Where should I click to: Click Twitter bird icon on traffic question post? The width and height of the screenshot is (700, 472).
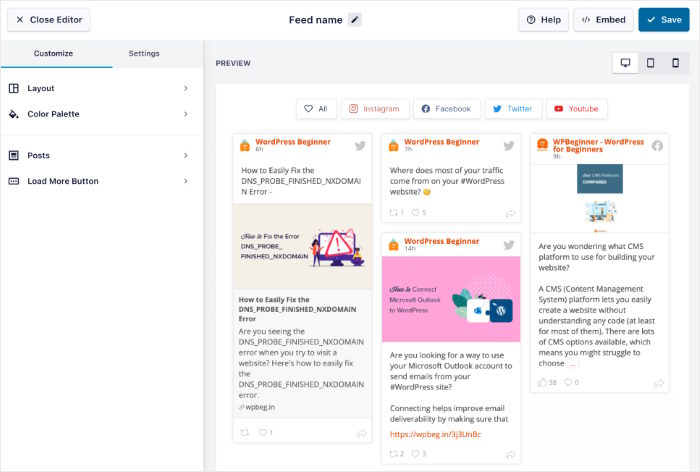pyautogui.click(x=509, y=146)
